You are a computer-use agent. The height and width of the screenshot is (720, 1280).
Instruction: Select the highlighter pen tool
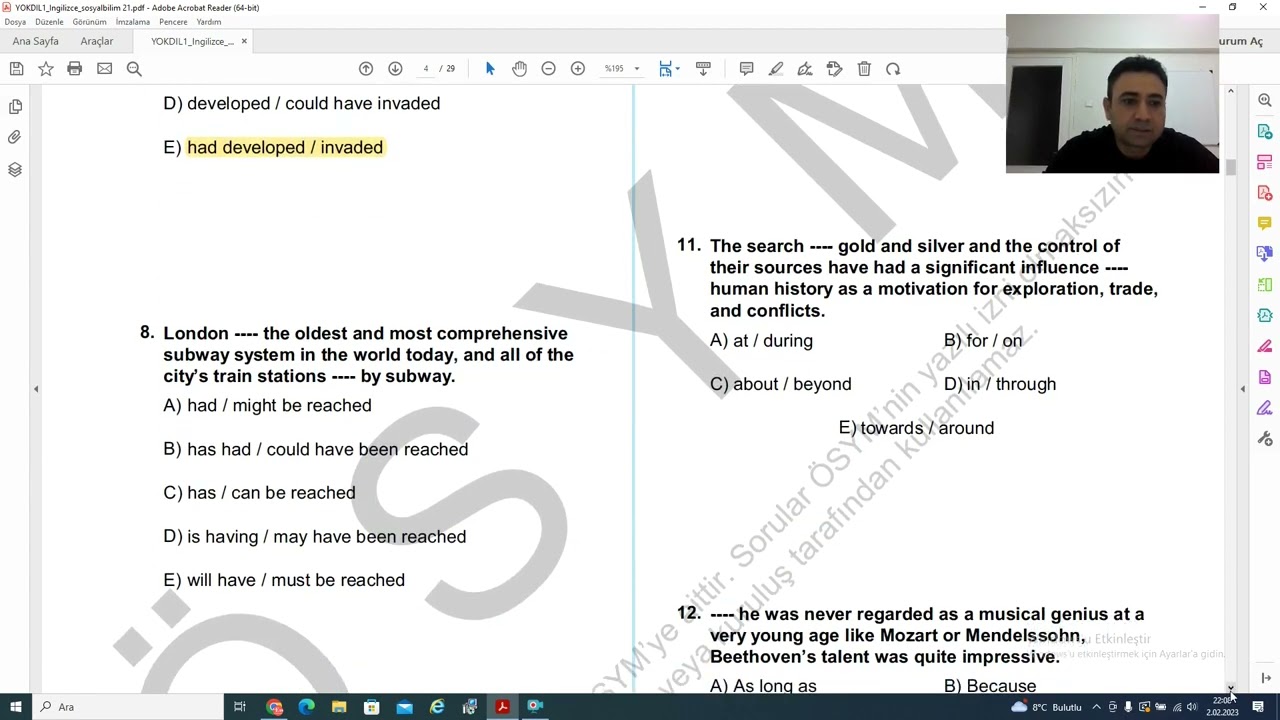coord(775,69)
